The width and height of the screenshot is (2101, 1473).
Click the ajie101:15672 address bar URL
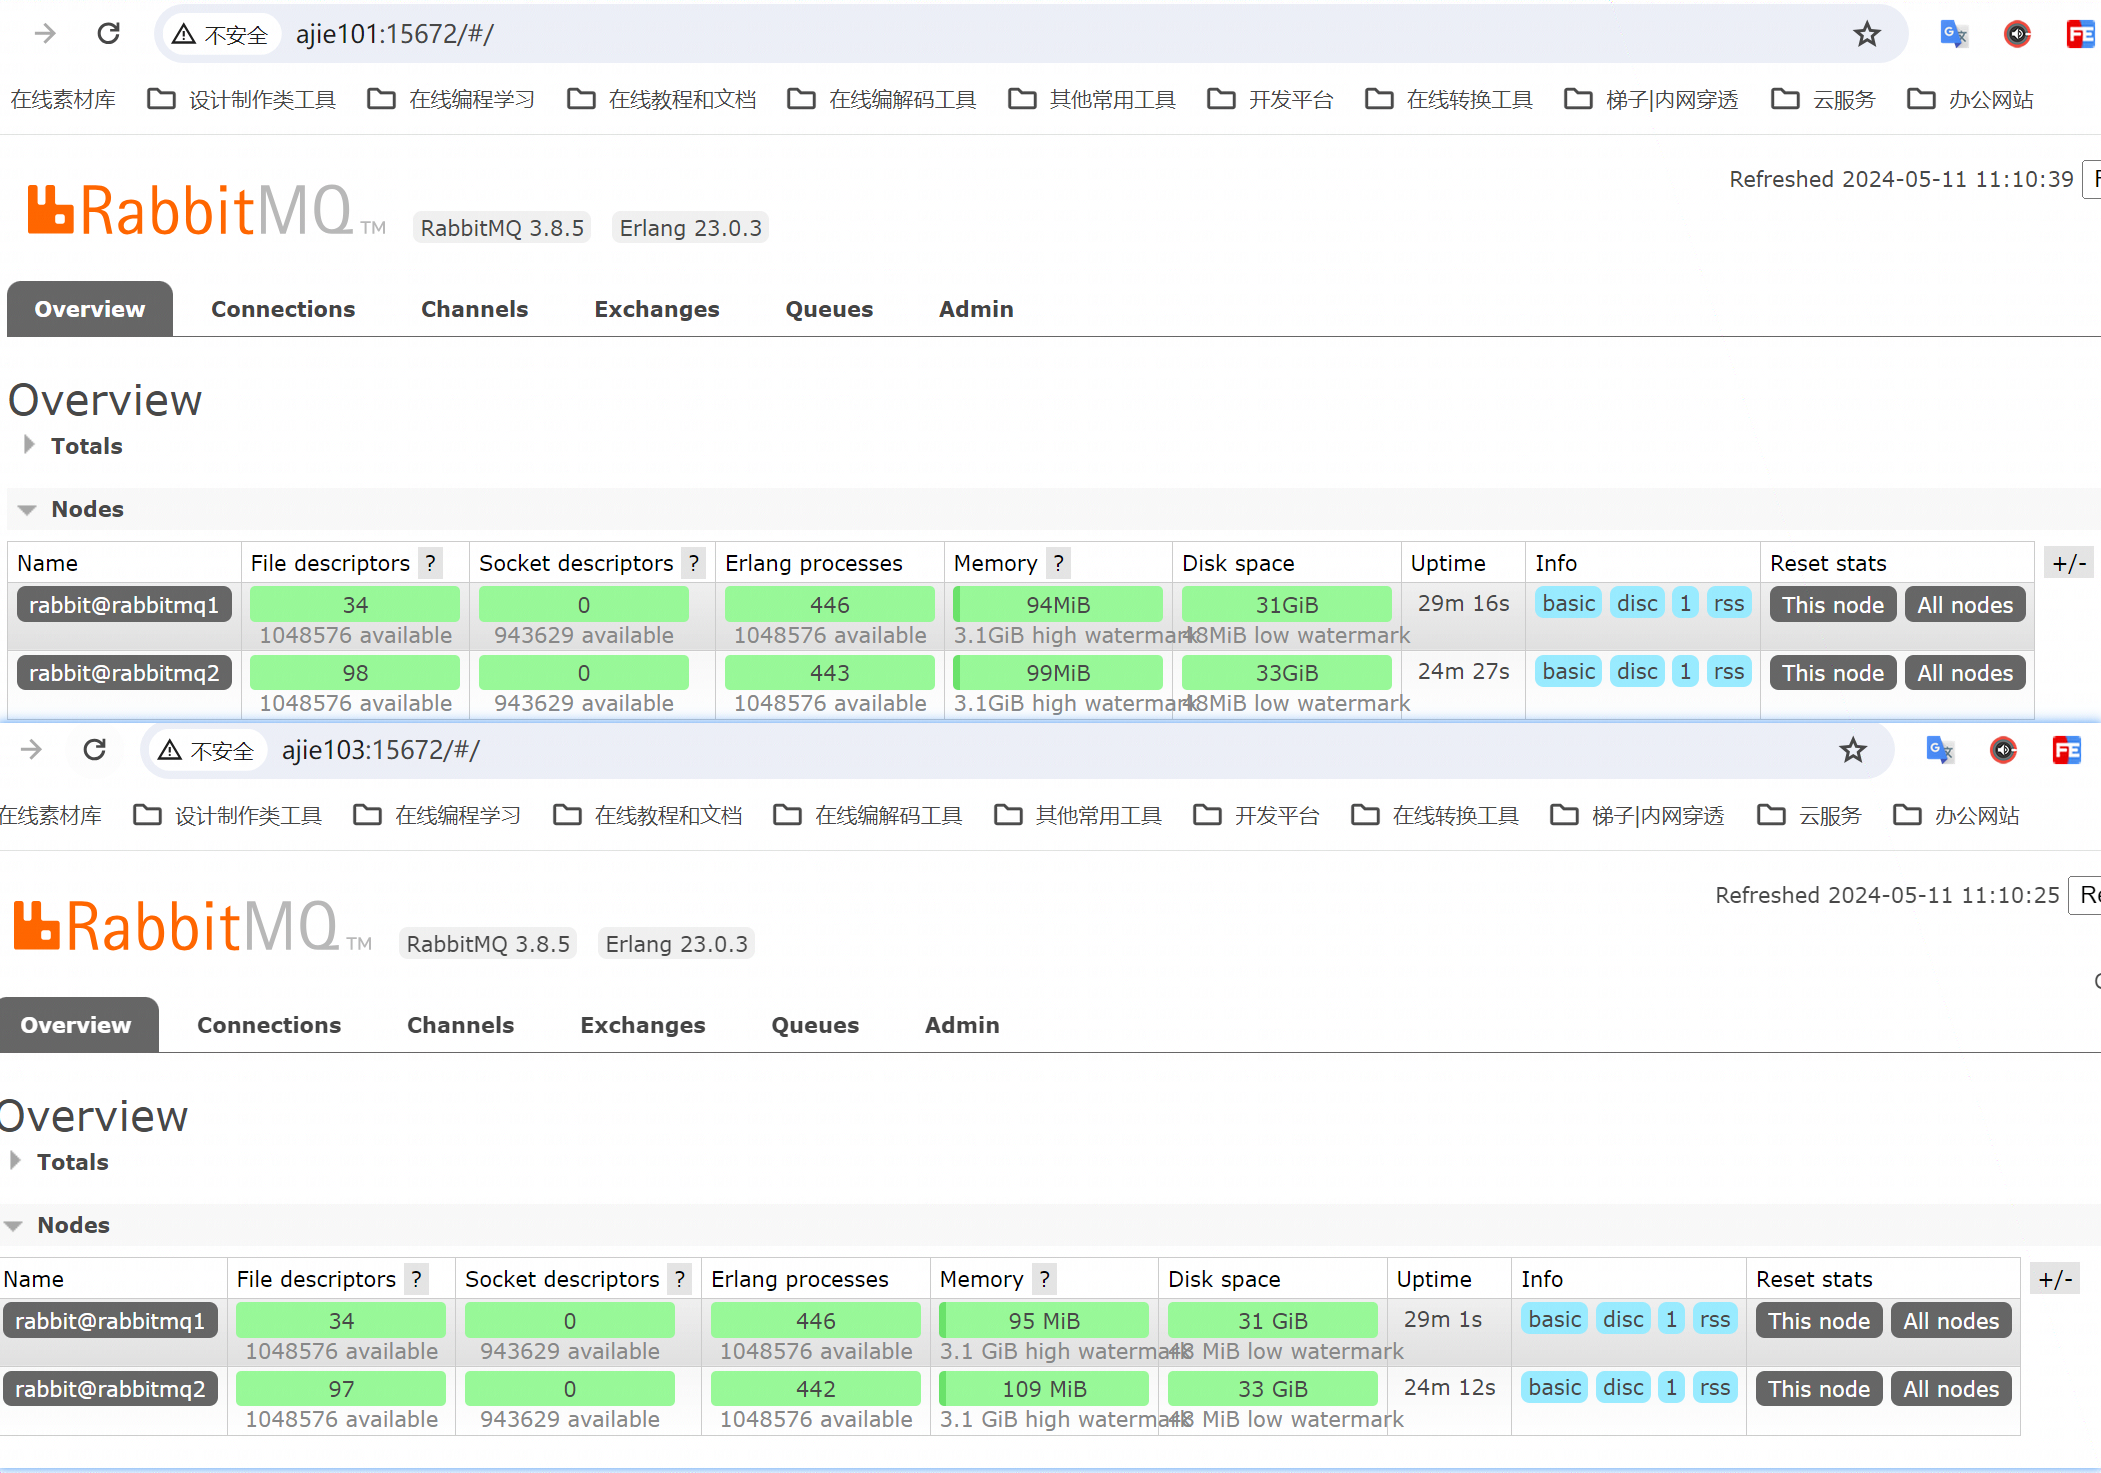point(395,34)
